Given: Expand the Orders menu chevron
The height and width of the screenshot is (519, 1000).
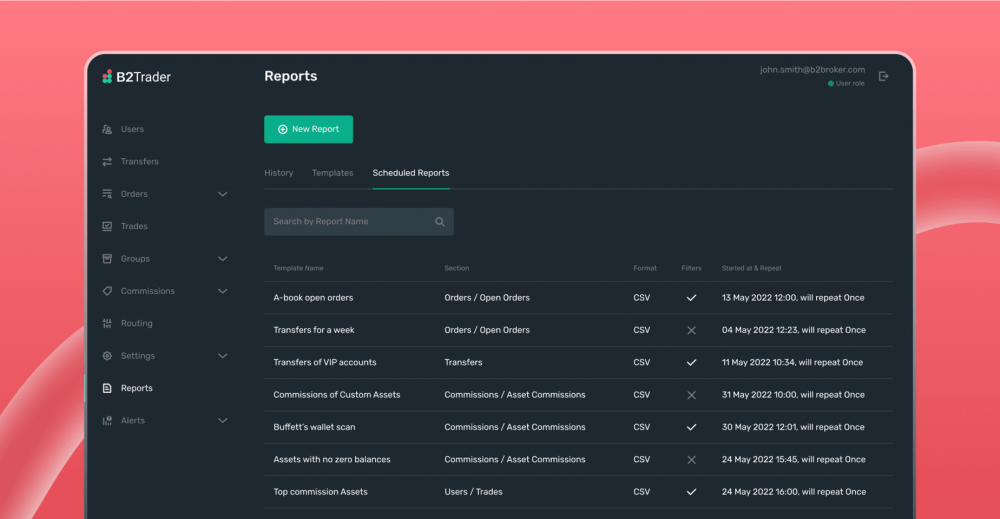Looking at the screenshot, I should (x=222, y=194).
